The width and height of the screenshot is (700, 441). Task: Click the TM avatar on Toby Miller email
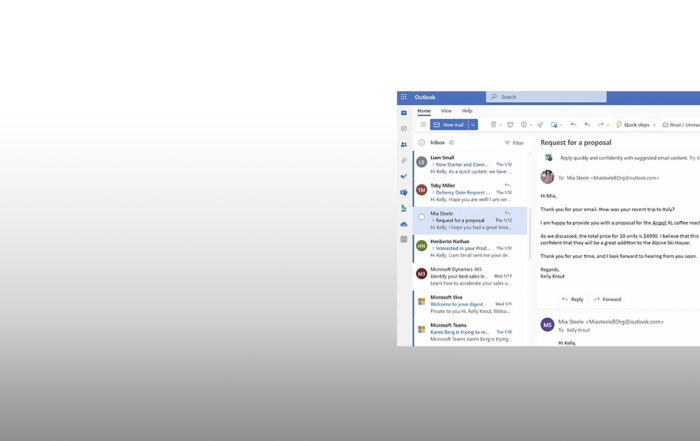point(421,190)
